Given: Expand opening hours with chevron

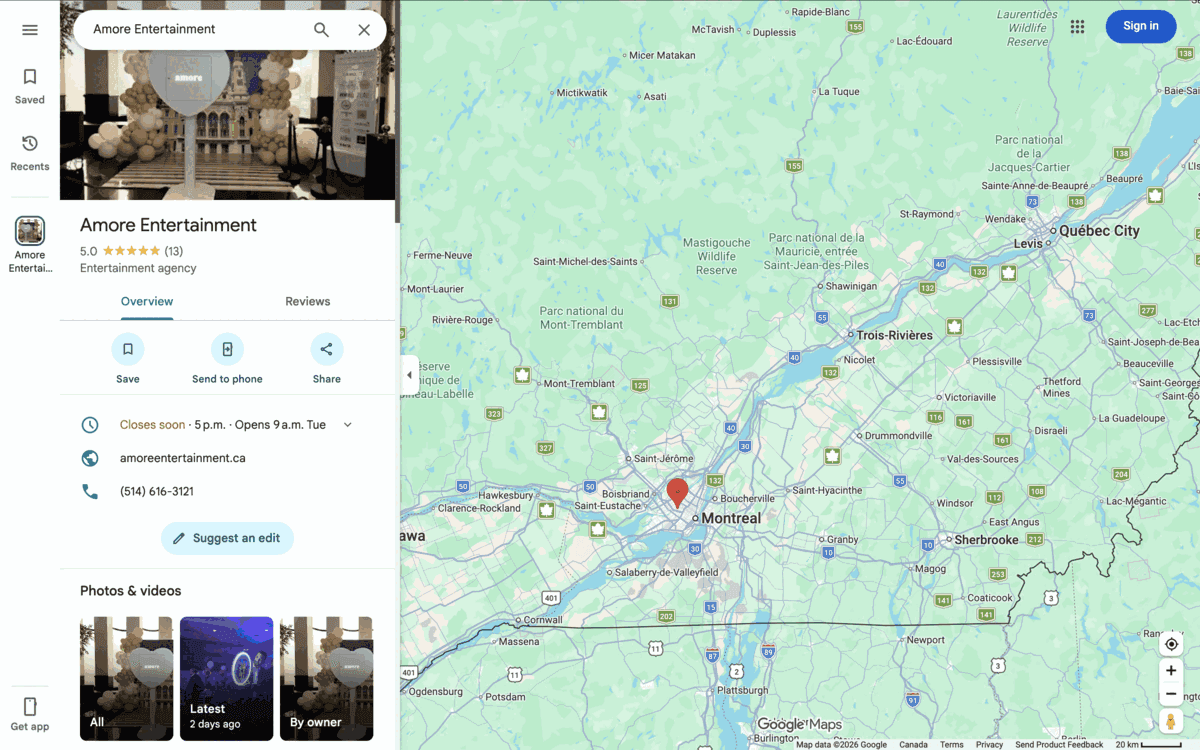Looking at the screenshot, I should (348, 425).
